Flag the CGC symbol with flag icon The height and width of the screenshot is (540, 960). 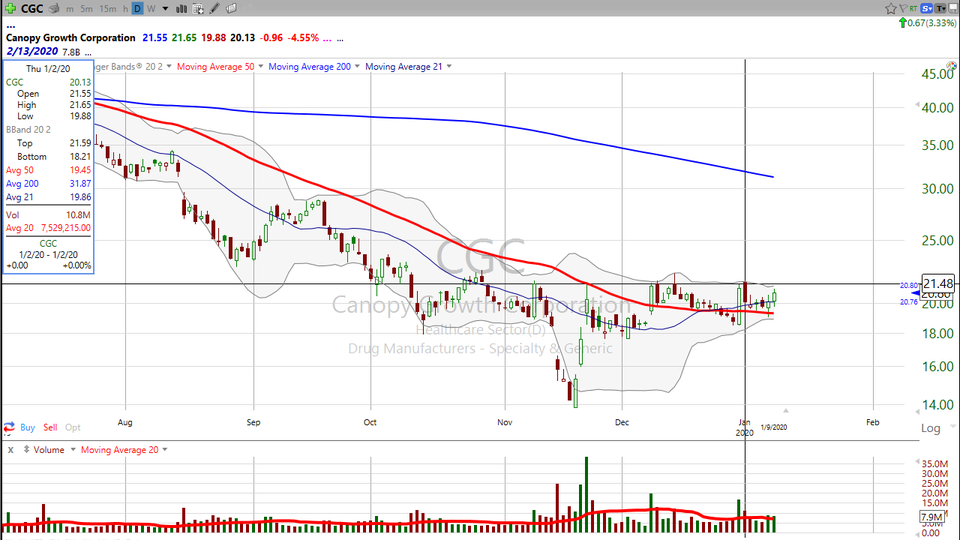coord(902,8)
